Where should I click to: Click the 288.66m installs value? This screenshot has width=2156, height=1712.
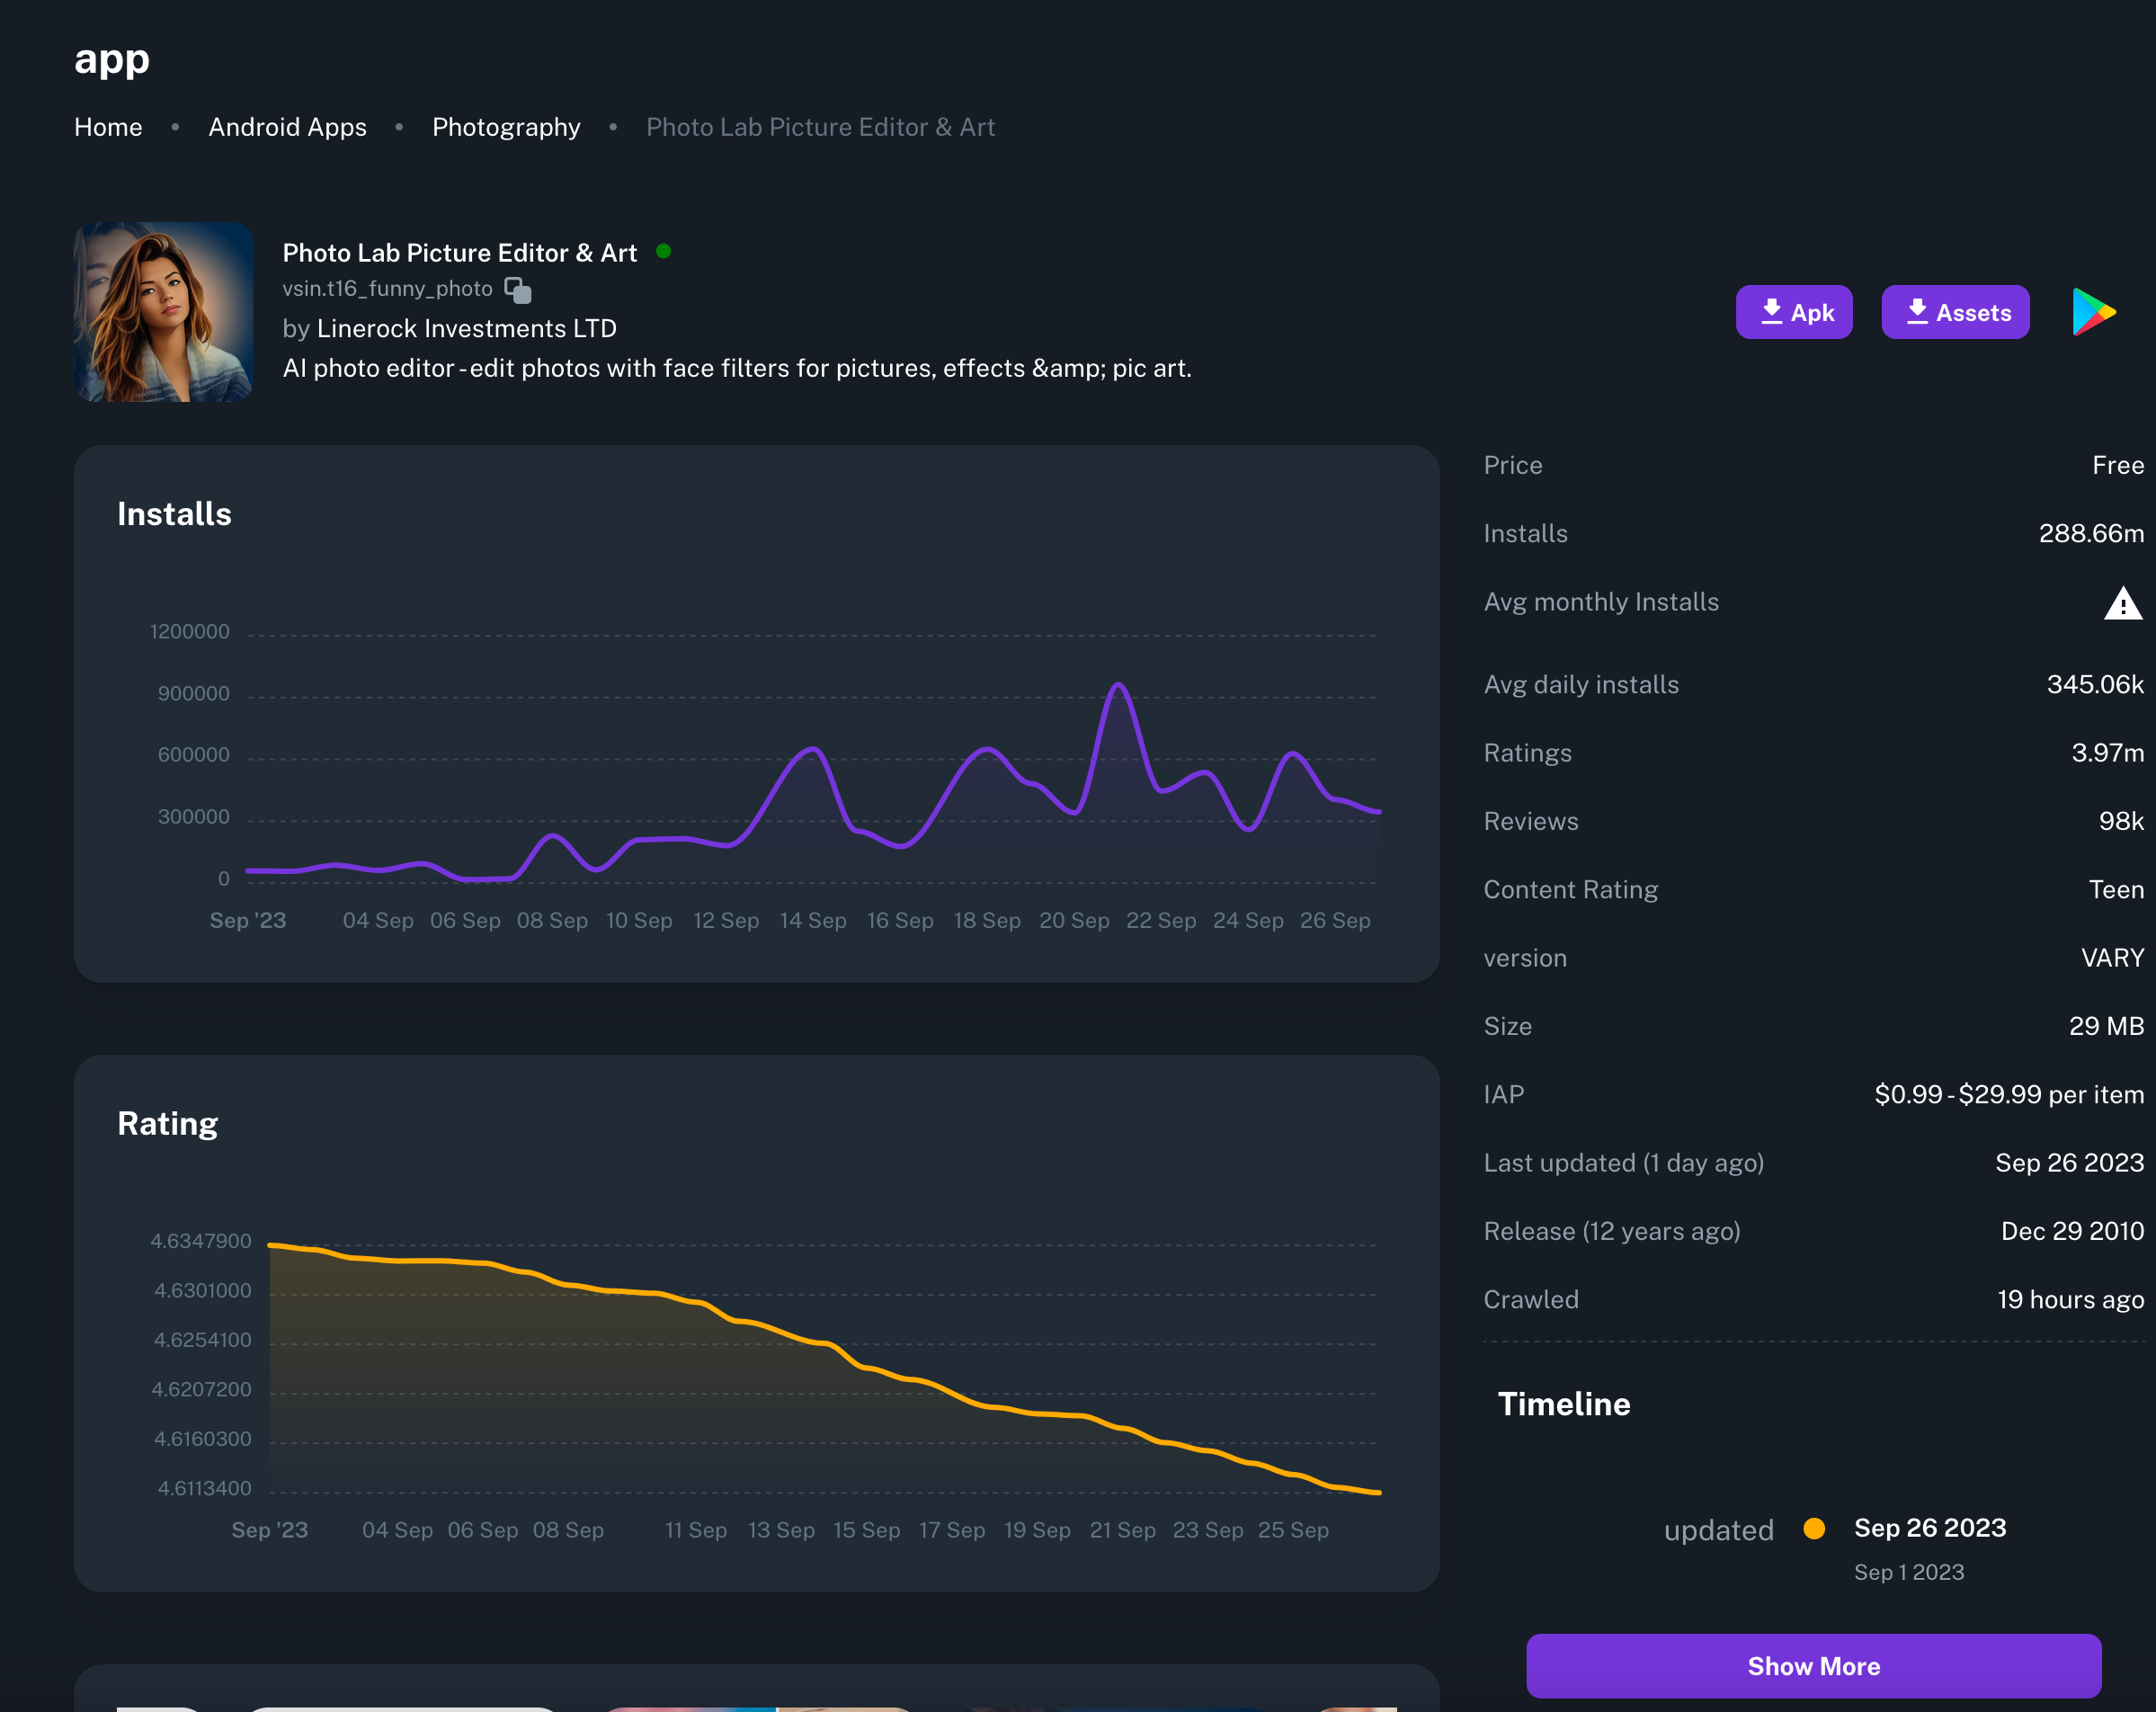click(2091, 533)
